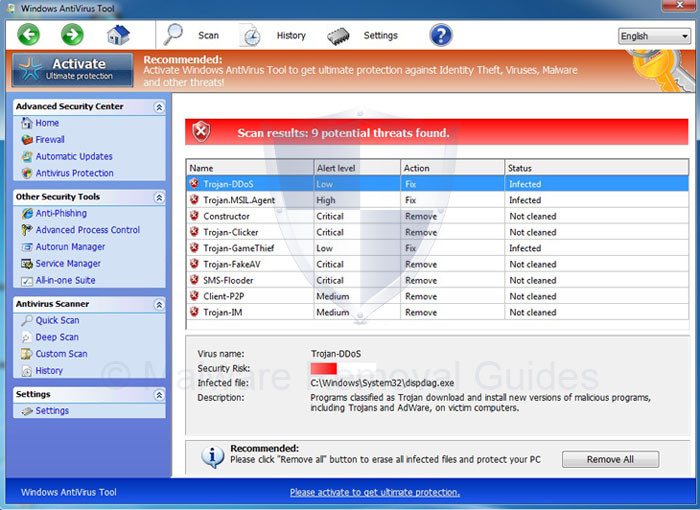Viewport: 700px width, 510px height.
Task: Open the Advanced Process Control link
Action: tap(88, 230)
